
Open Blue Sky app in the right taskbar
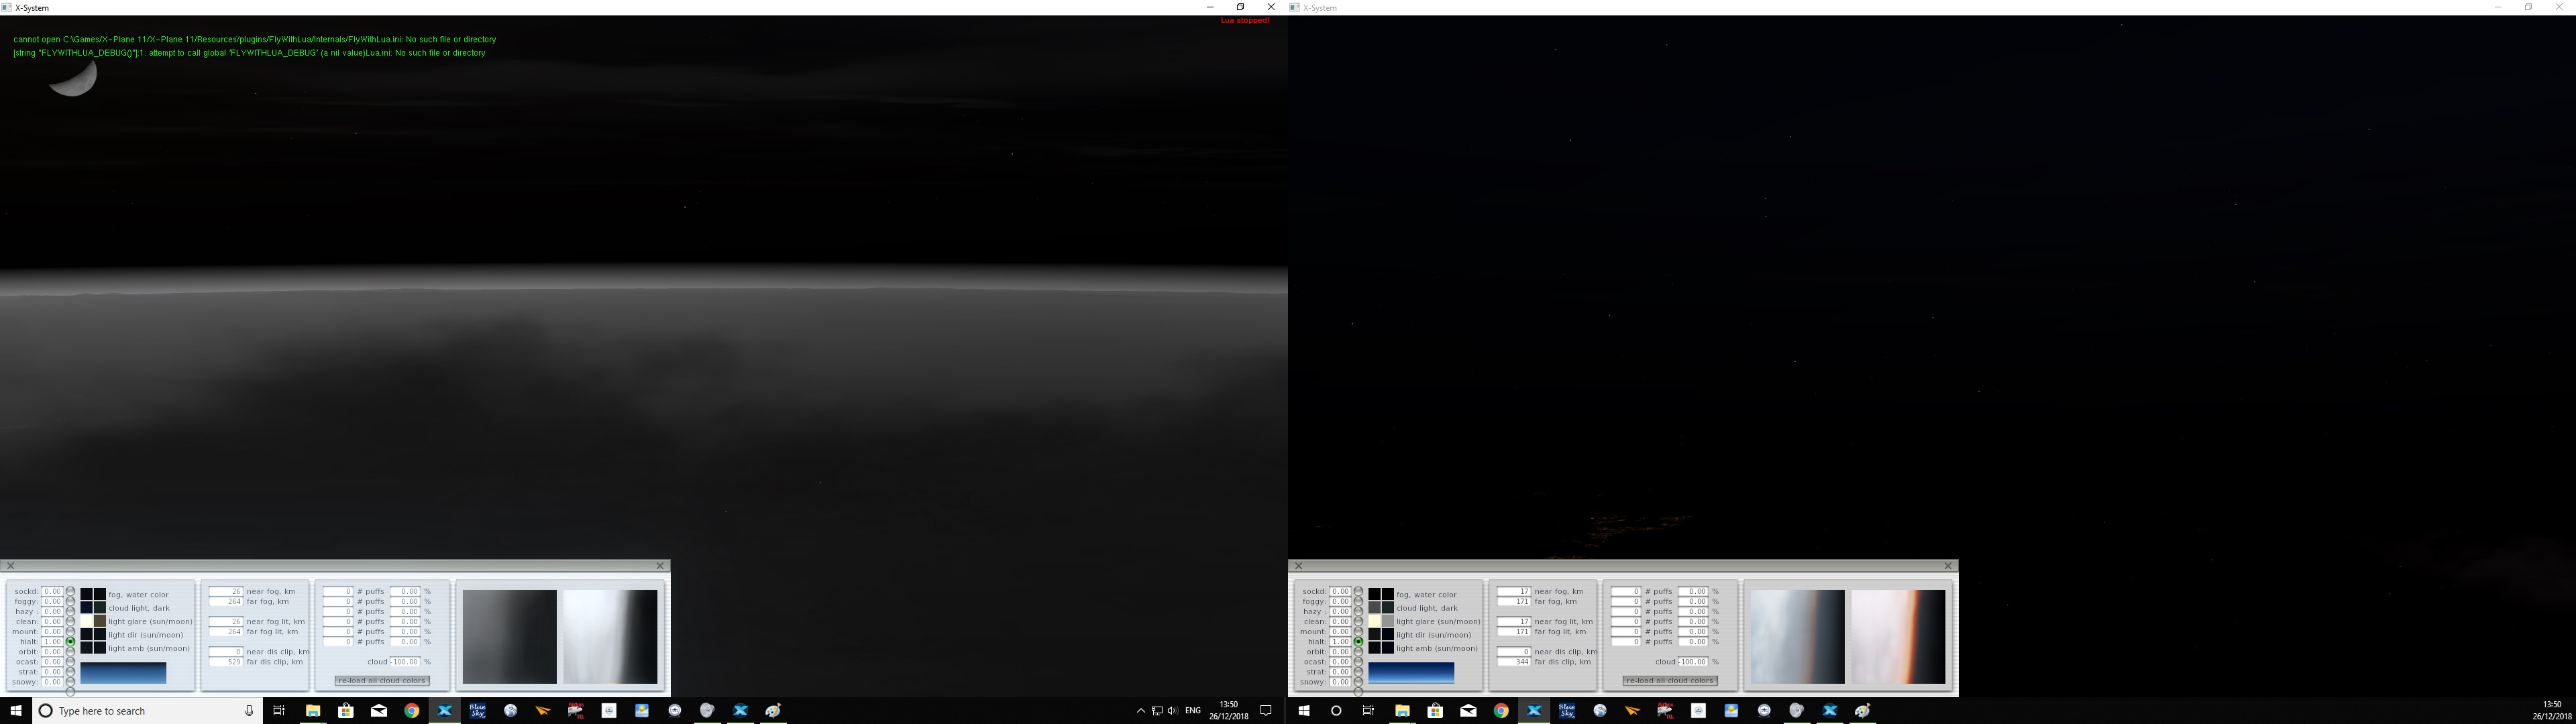[1567, 711]
